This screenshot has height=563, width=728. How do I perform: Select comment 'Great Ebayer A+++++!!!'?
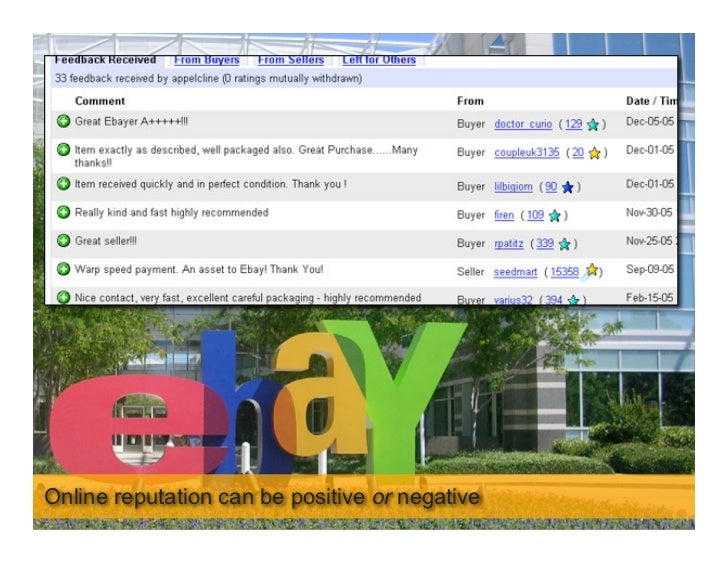click(131, 121)
